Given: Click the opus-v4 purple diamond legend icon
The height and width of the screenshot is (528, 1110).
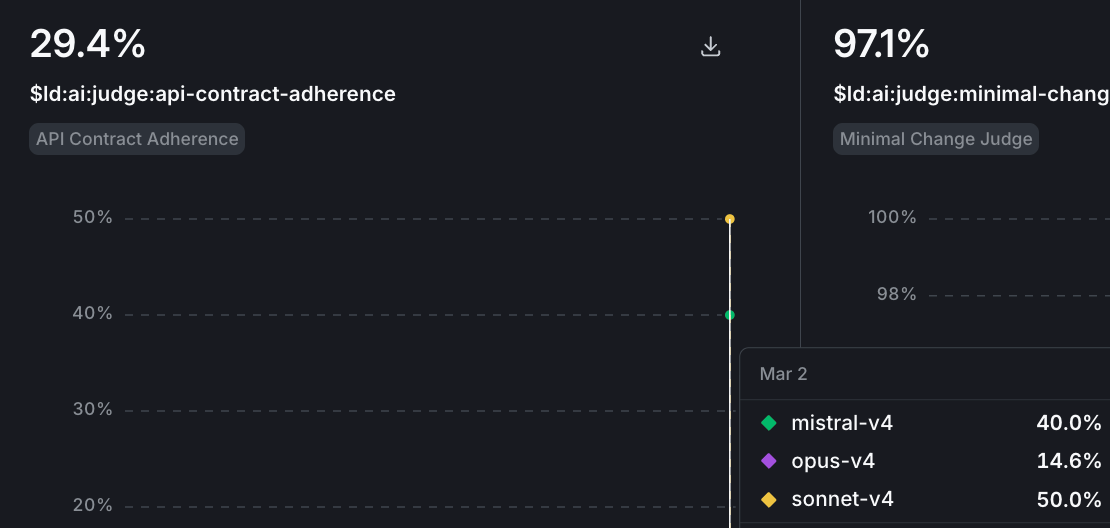Looking at the screenshot, I should coord(769,461).
